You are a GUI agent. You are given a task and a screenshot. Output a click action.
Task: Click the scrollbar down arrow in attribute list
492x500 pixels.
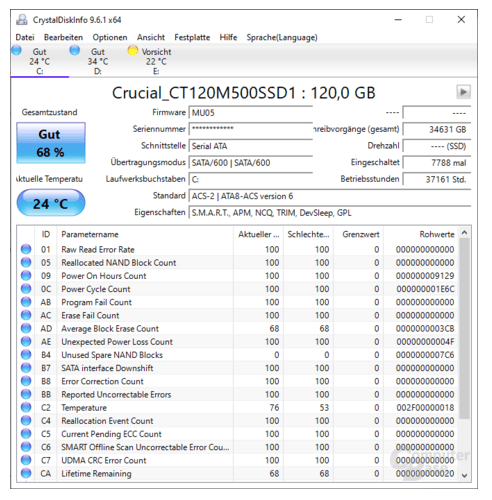pos(465,476)
